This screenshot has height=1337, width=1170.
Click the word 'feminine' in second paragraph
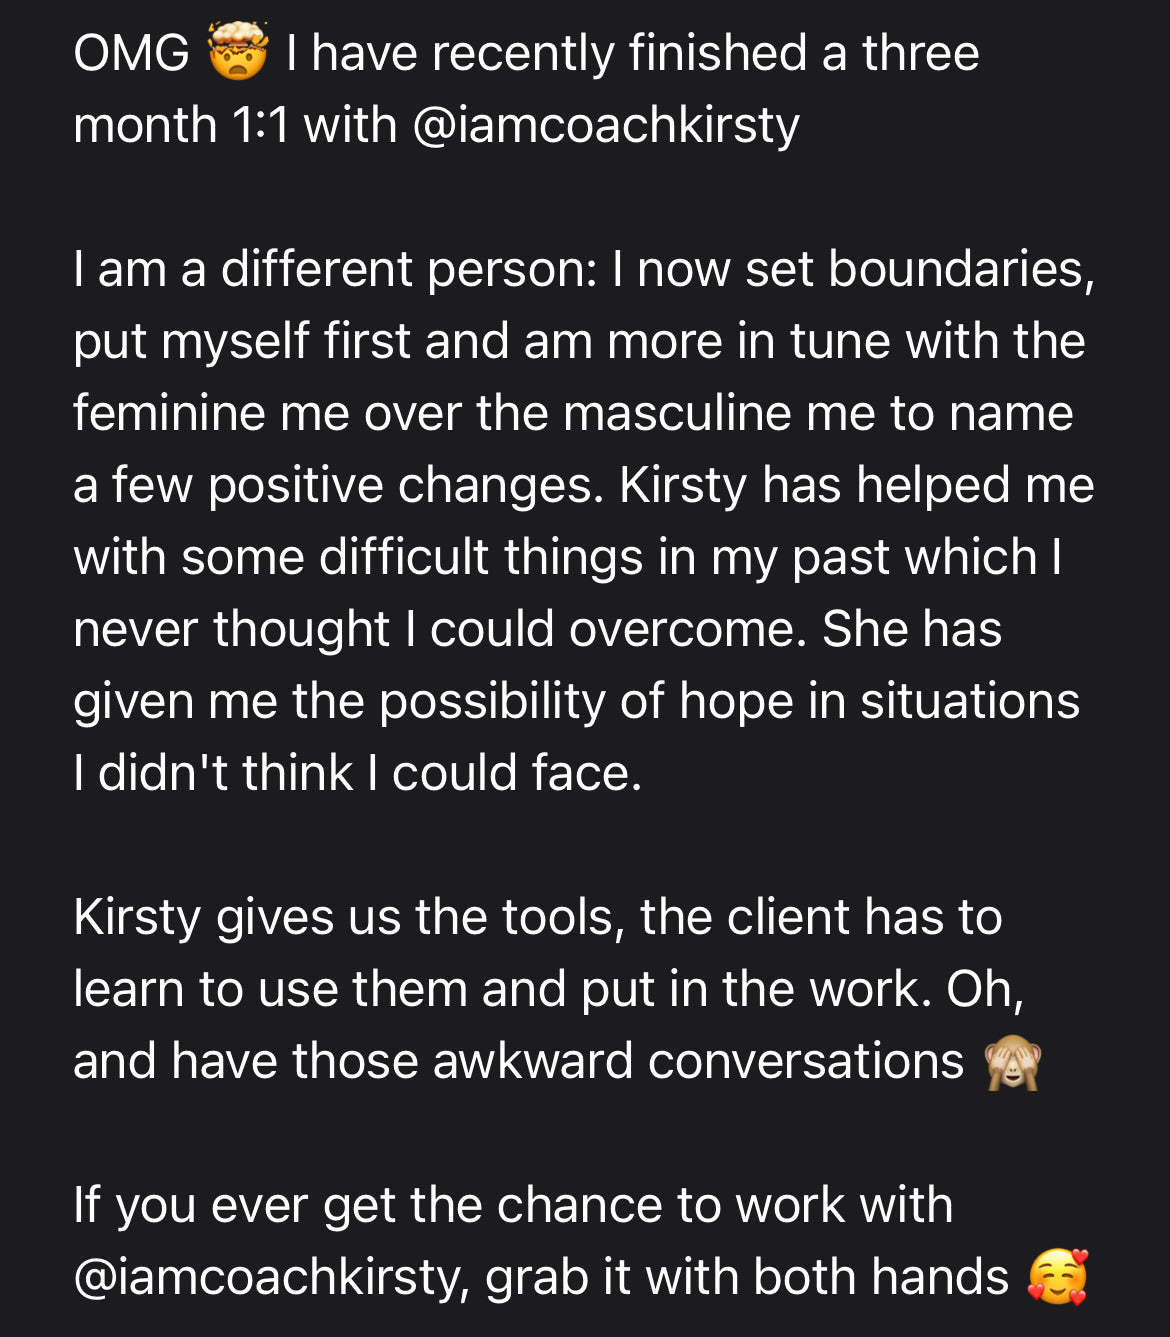(168, 414)
